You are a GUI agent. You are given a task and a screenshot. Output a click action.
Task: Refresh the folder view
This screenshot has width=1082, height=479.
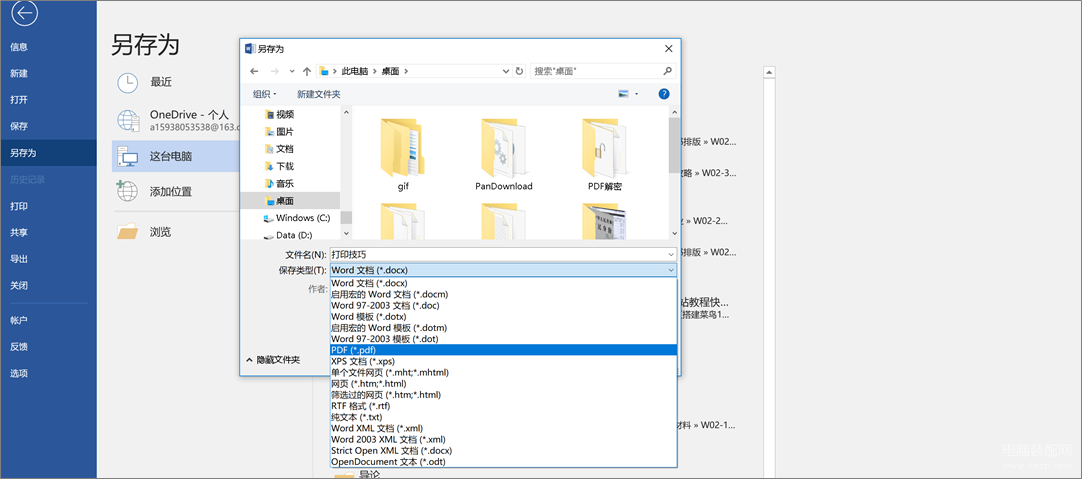520,71
